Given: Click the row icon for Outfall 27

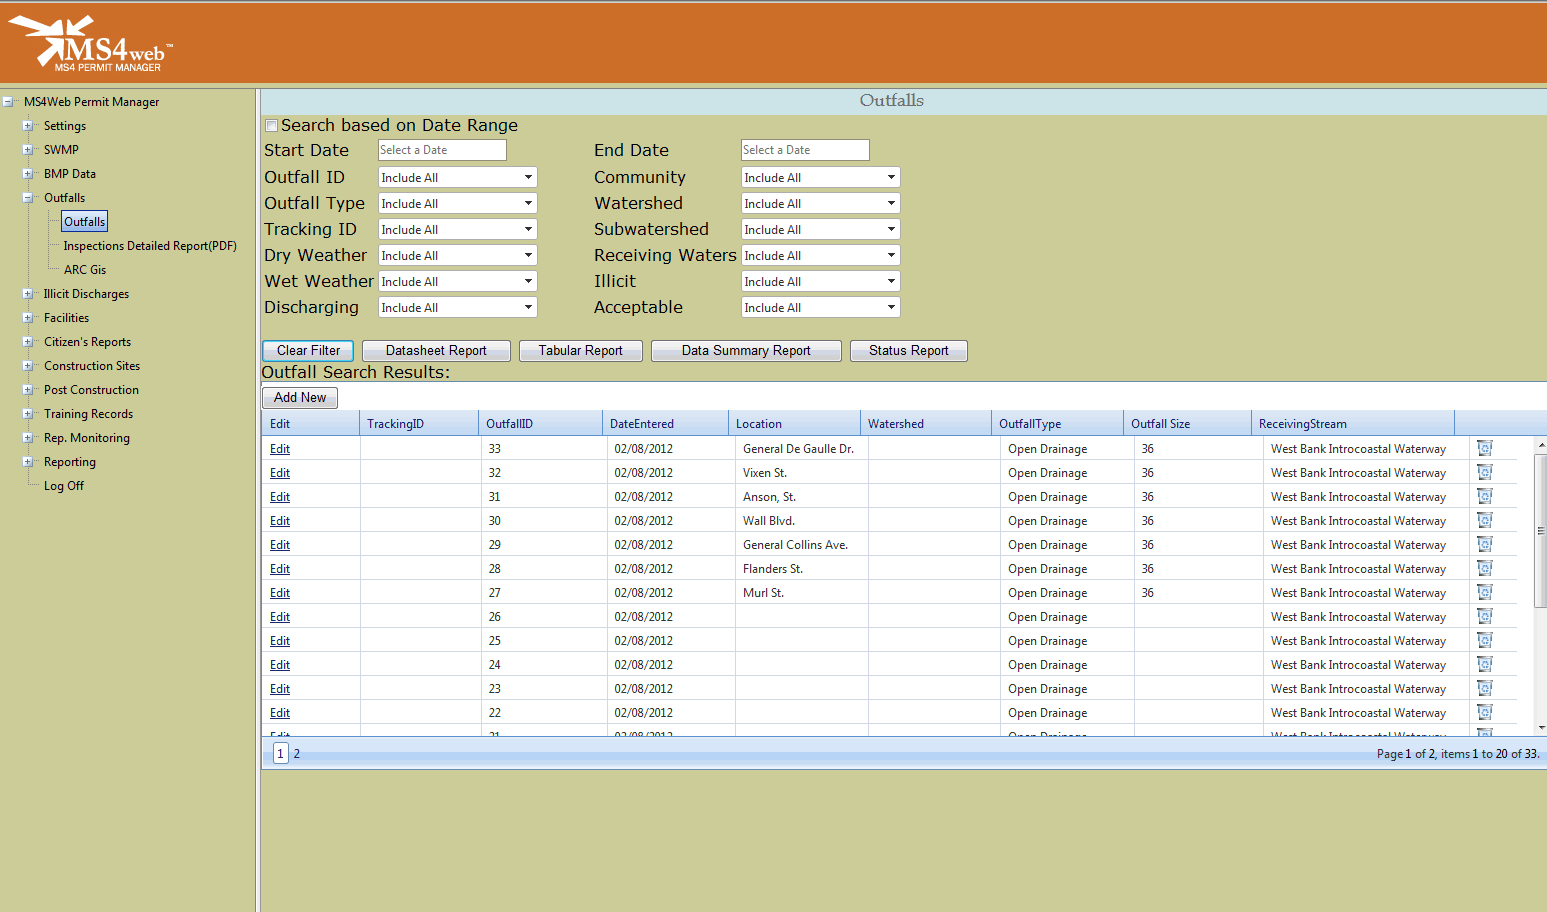Looking at the screenshot, I should click(1485, 592).
